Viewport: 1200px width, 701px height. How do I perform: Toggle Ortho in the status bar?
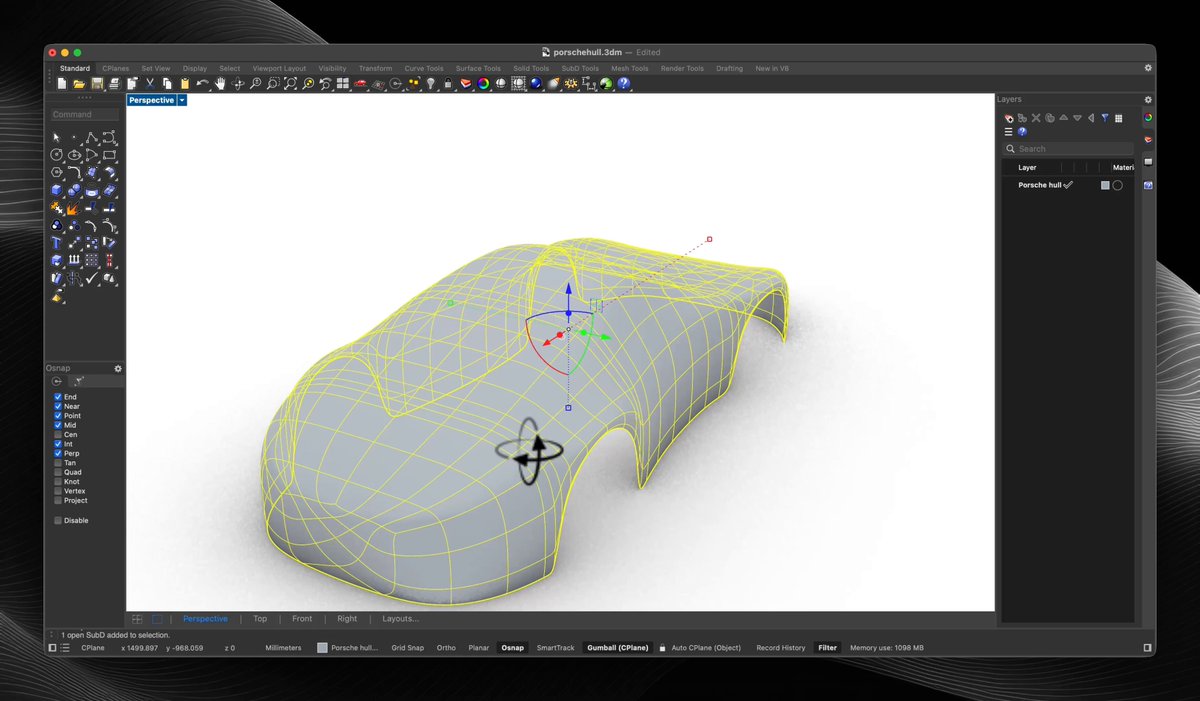[x=446, y=648]
